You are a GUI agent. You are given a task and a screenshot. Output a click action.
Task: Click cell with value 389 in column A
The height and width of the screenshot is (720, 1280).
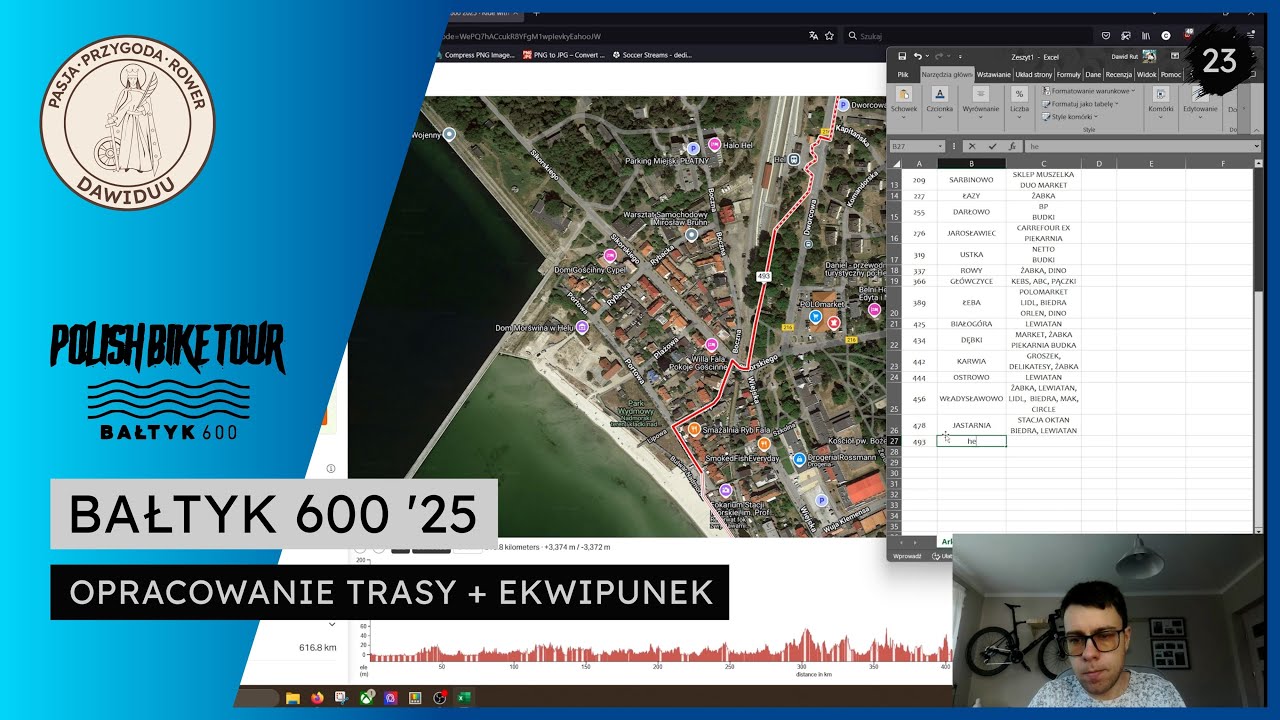[x=919, y=302]
